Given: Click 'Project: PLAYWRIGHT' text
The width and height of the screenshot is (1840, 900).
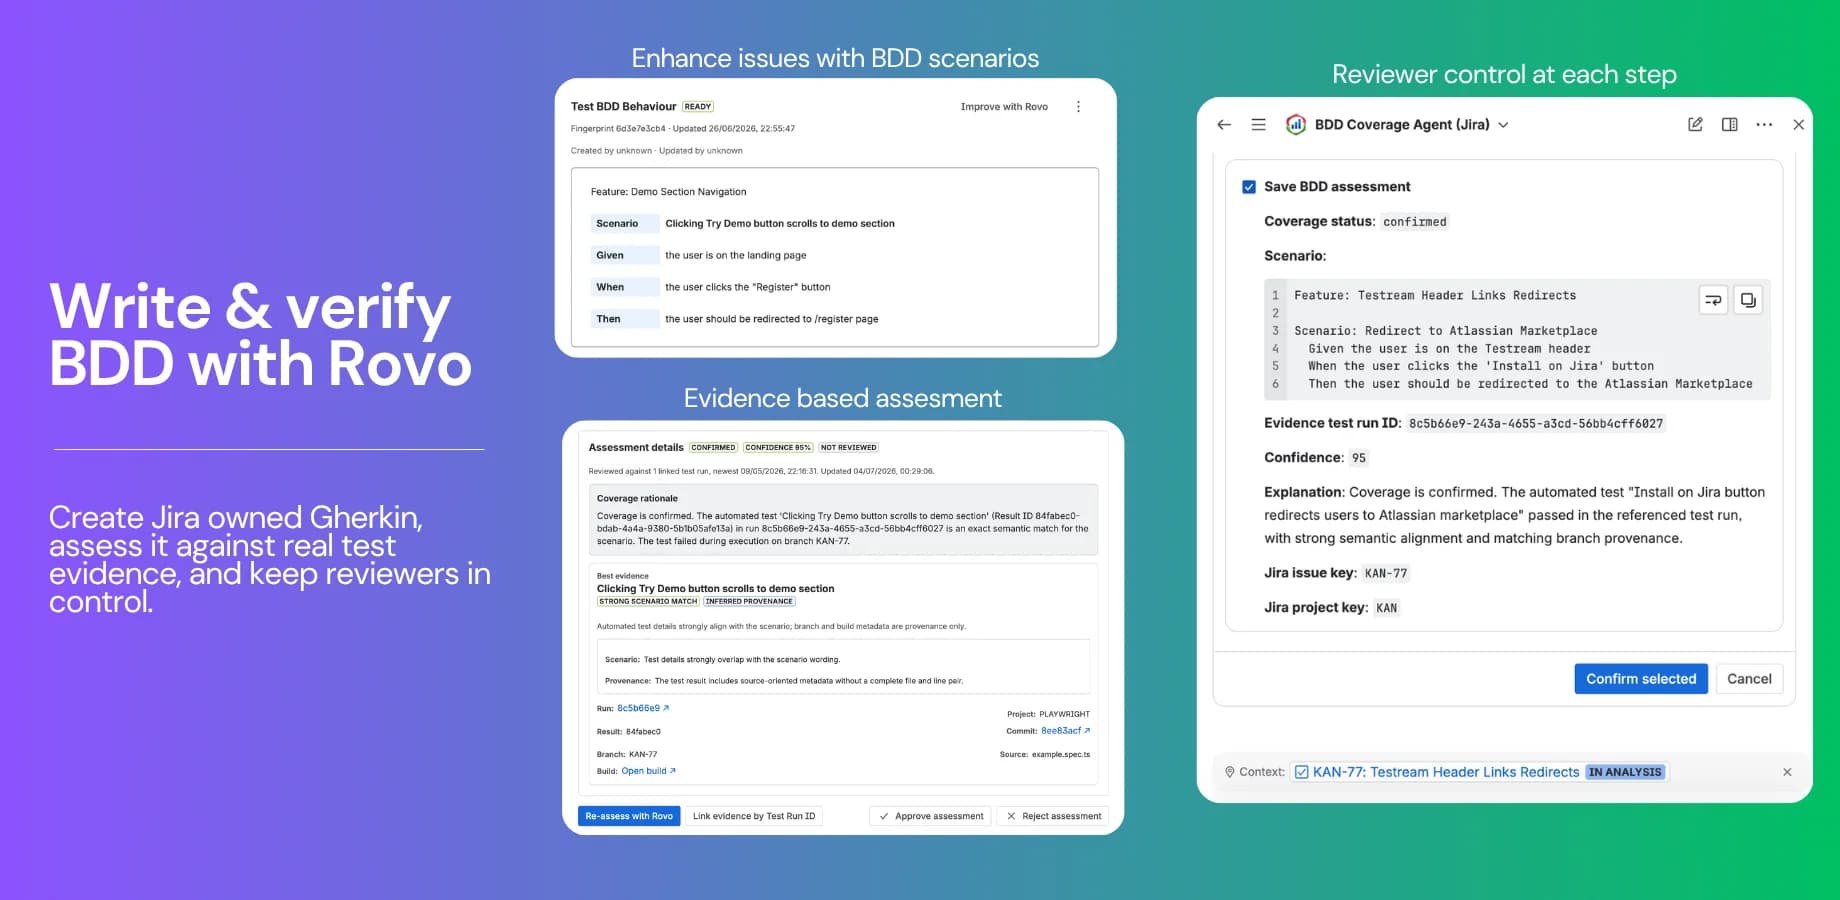Looking at the screenshot, I should tap(1048, 714).
